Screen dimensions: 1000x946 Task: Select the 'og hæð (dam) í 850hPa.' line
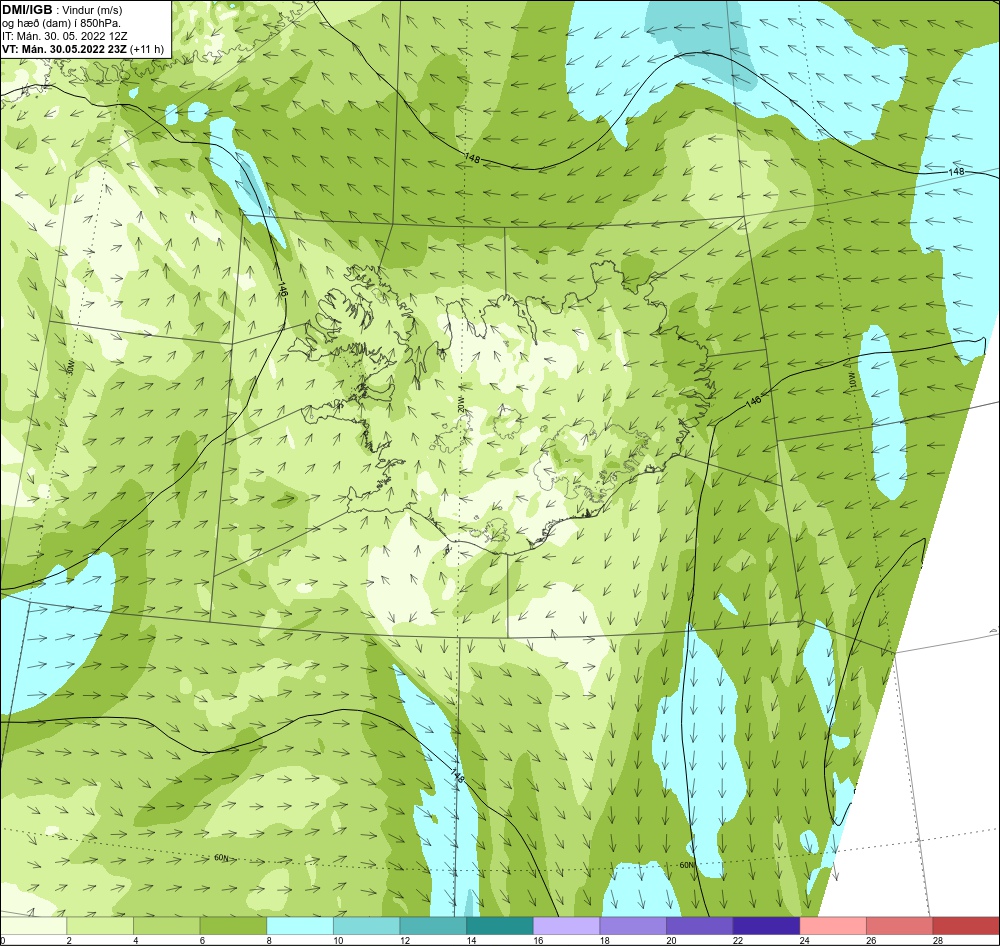[61, 23]
